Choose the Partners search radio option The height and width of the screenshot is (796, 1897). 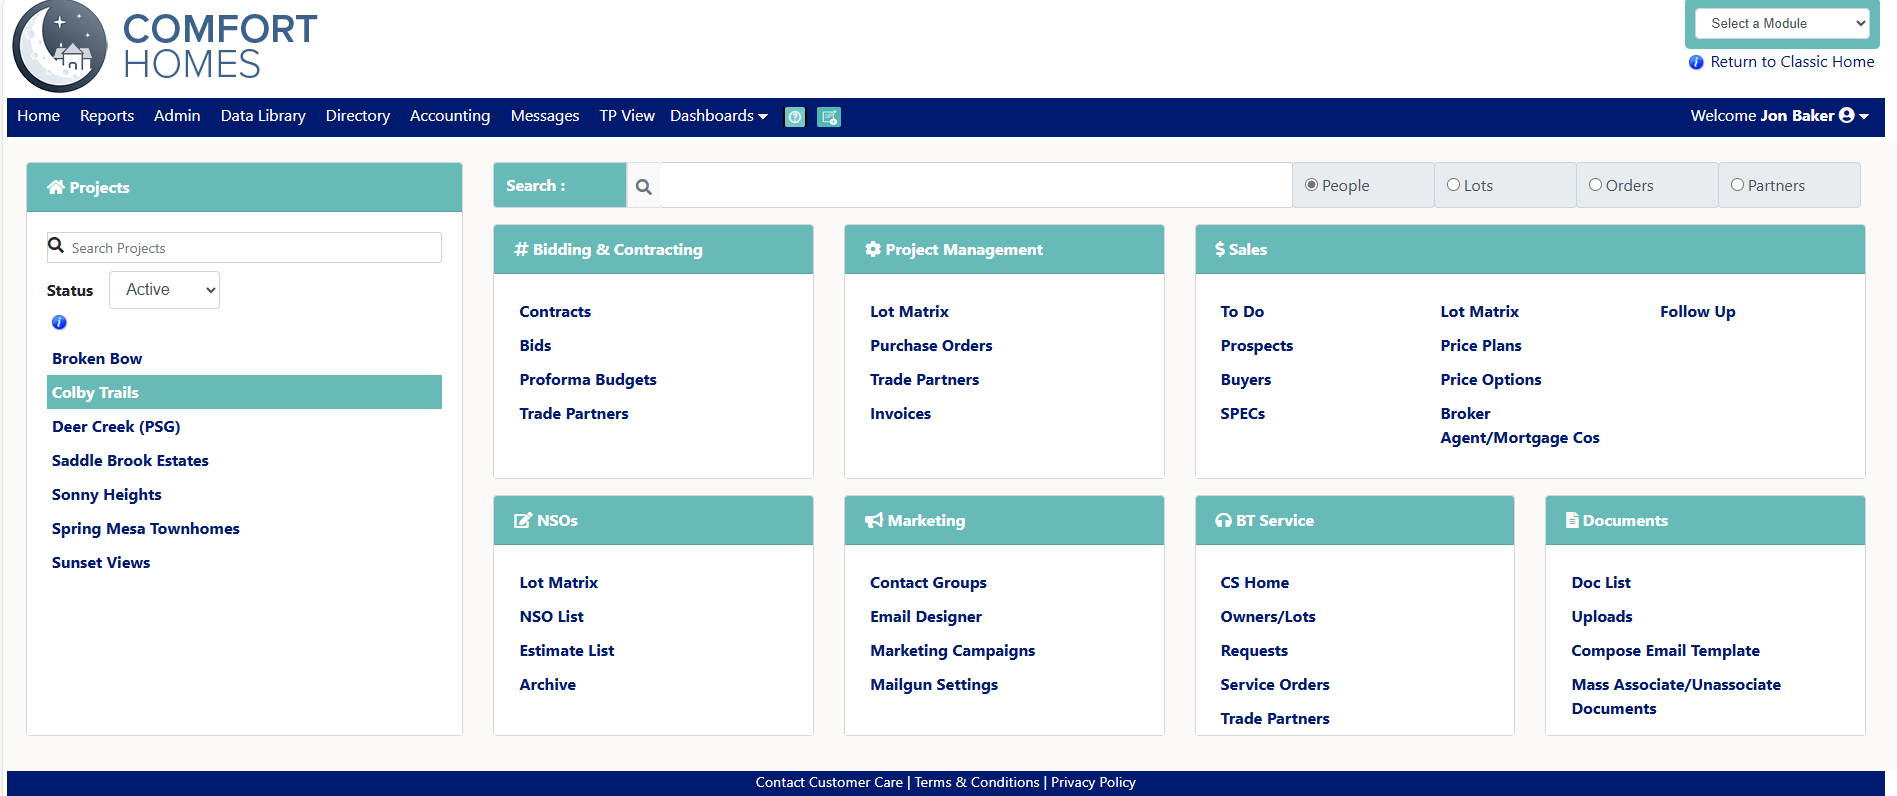(1737, 185)
